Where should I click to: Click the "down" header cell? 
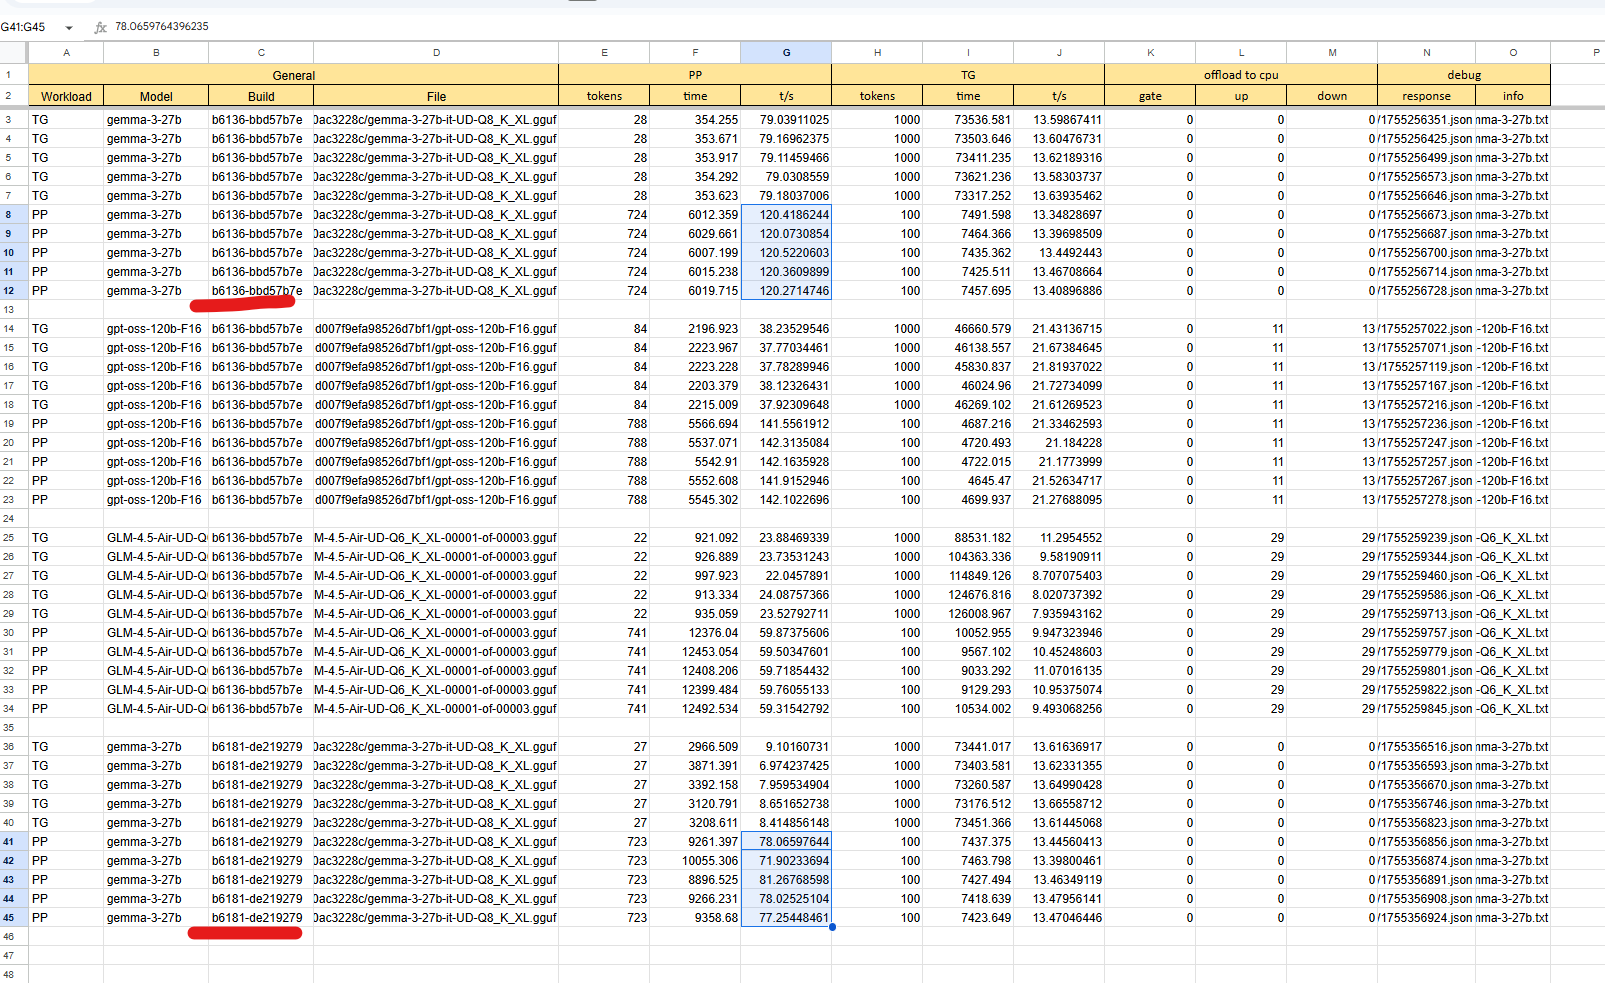(x=1332, y=96)
